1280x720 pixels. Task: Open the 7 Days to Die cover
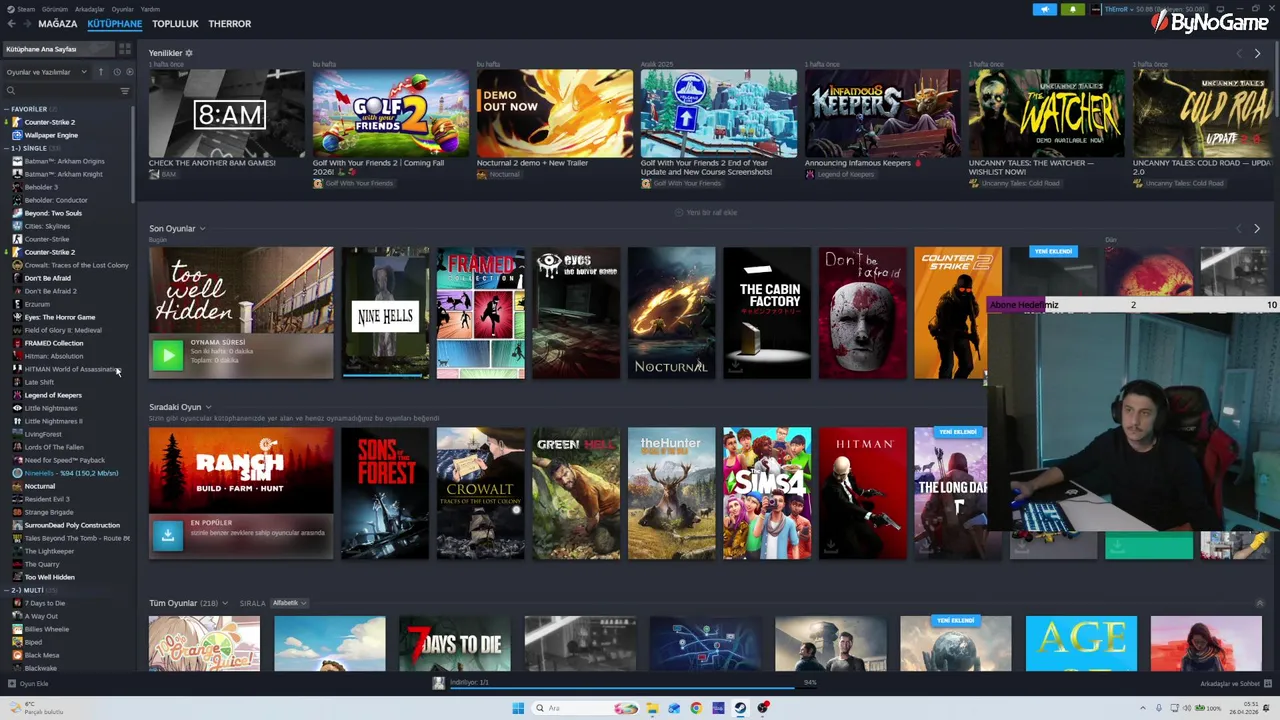click(x=455, y=644)
